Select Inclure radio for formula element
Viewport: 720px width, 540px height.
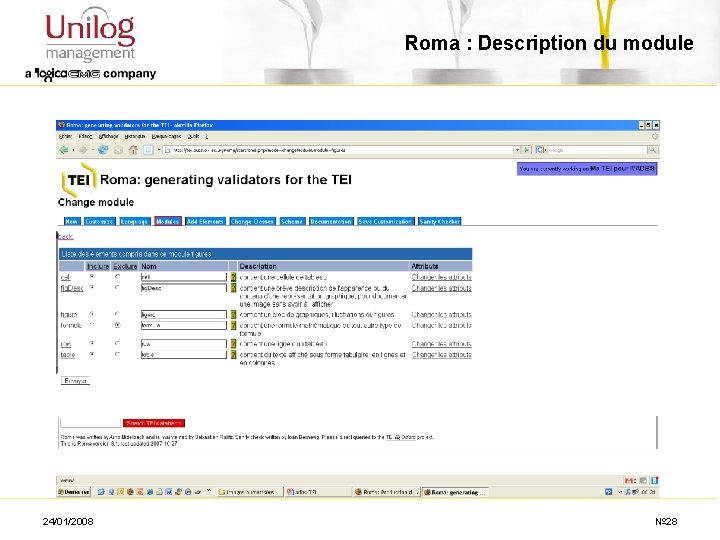tap(92, 325)
